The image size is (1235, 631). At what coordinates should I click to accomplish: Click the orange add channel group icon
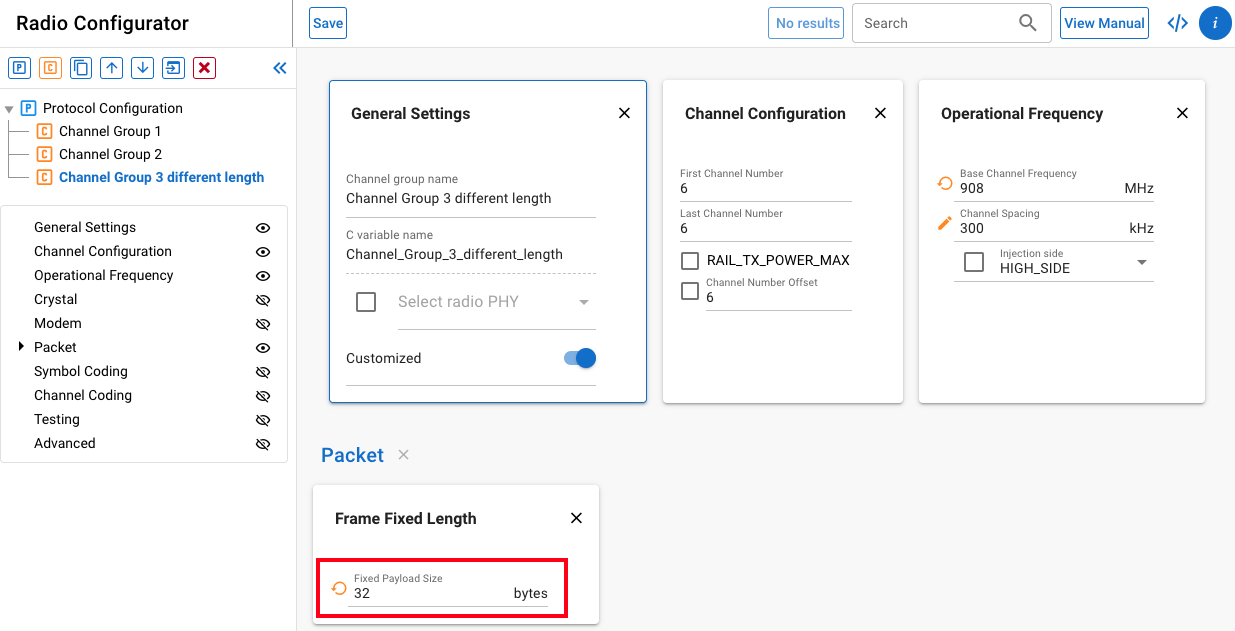pyautogui.click(x=50, y=68)
